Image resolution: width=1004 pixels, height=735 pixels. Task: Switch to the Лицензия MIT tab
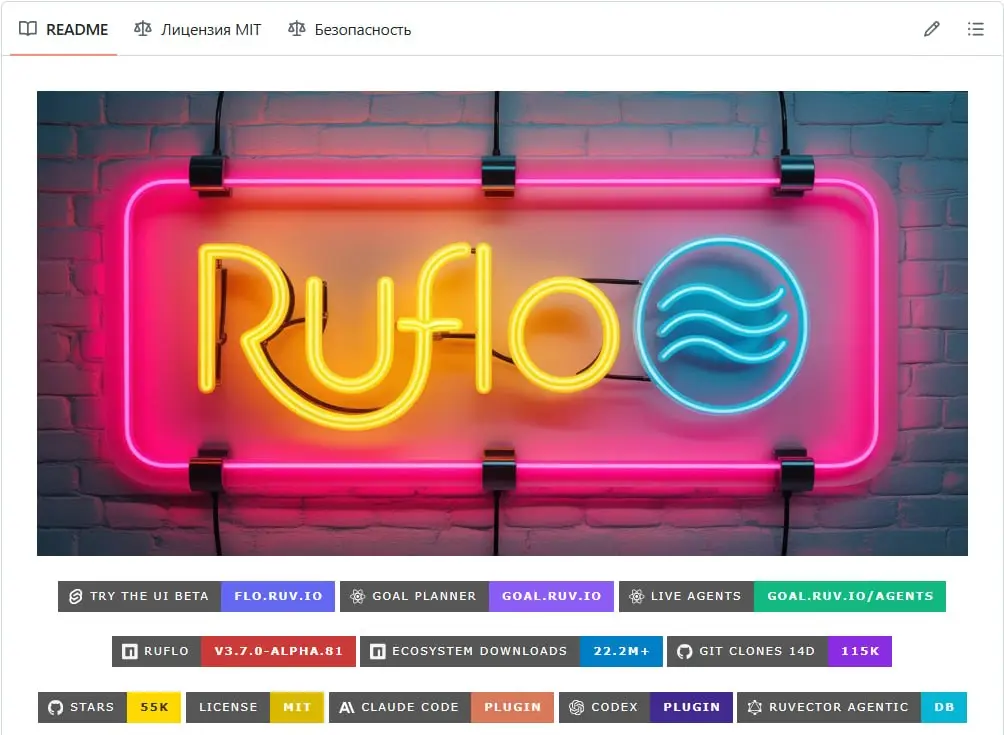pos(197,29)
